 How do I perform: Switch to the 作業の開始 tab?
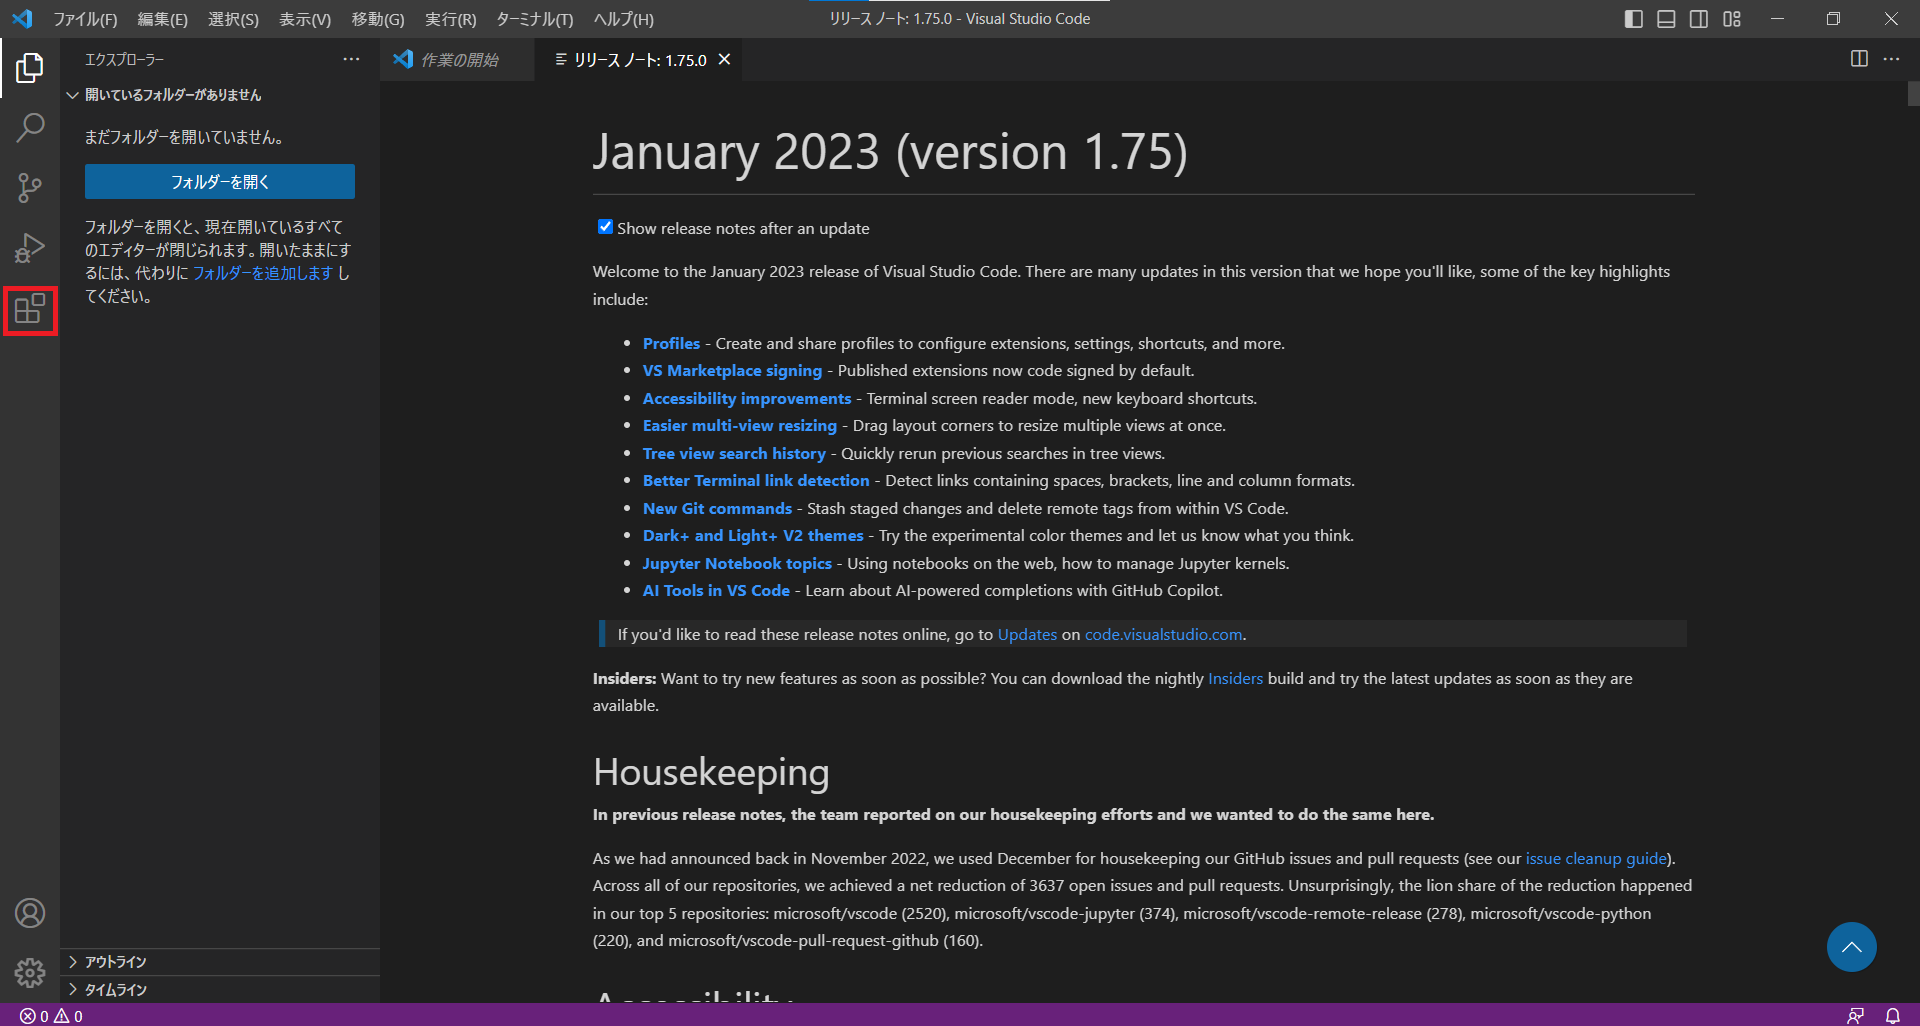457,59
